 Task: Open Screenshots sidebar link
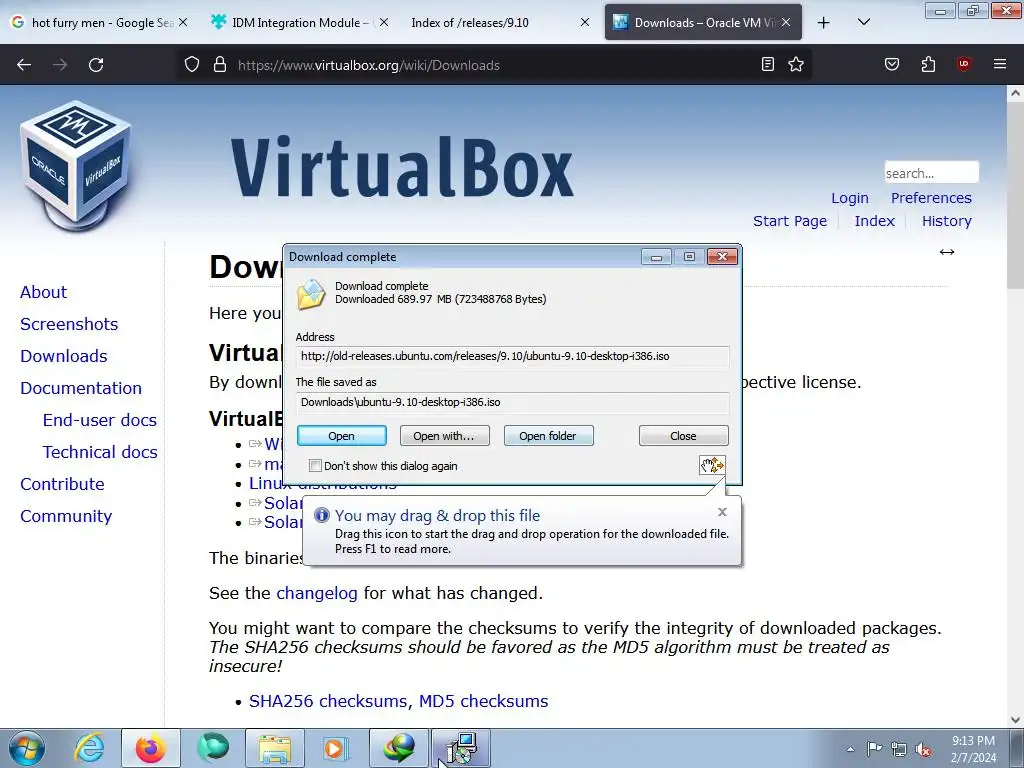coord(69,324)
